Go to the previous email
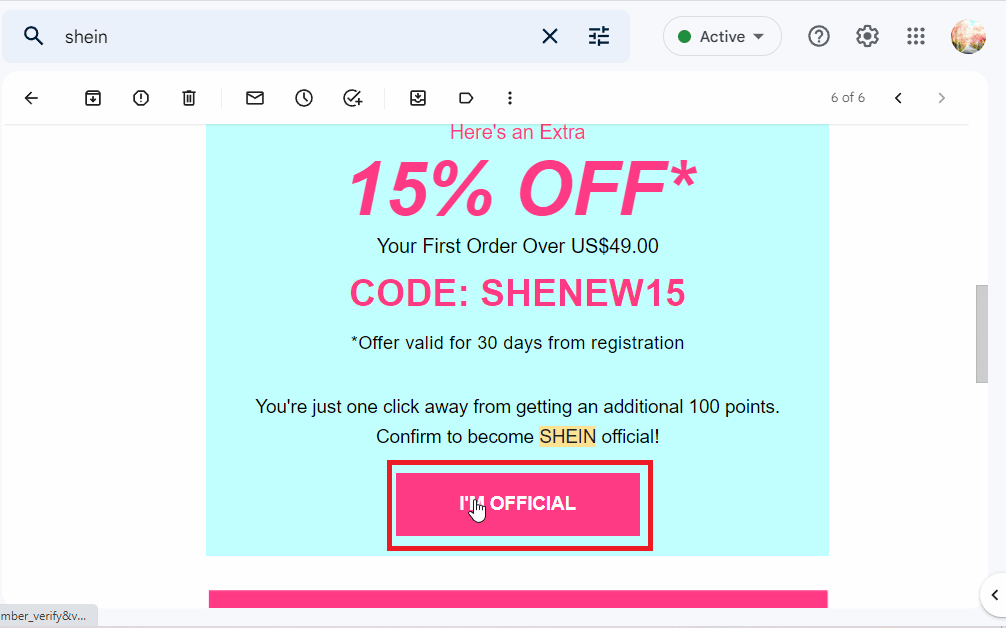The image size is (1006, 628). (897, 97)
